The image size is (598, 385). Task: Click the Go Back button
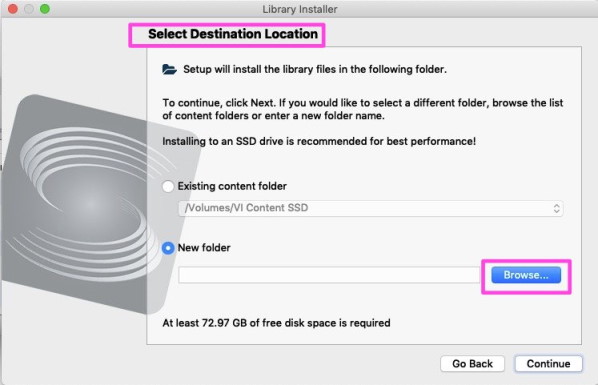473,364
